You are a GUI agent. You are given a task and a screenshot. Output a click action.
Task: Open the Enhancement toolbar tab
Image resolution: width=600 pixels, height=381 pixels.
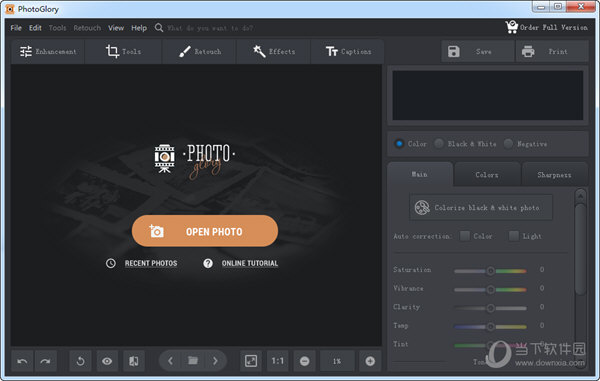tap(48, 51)
